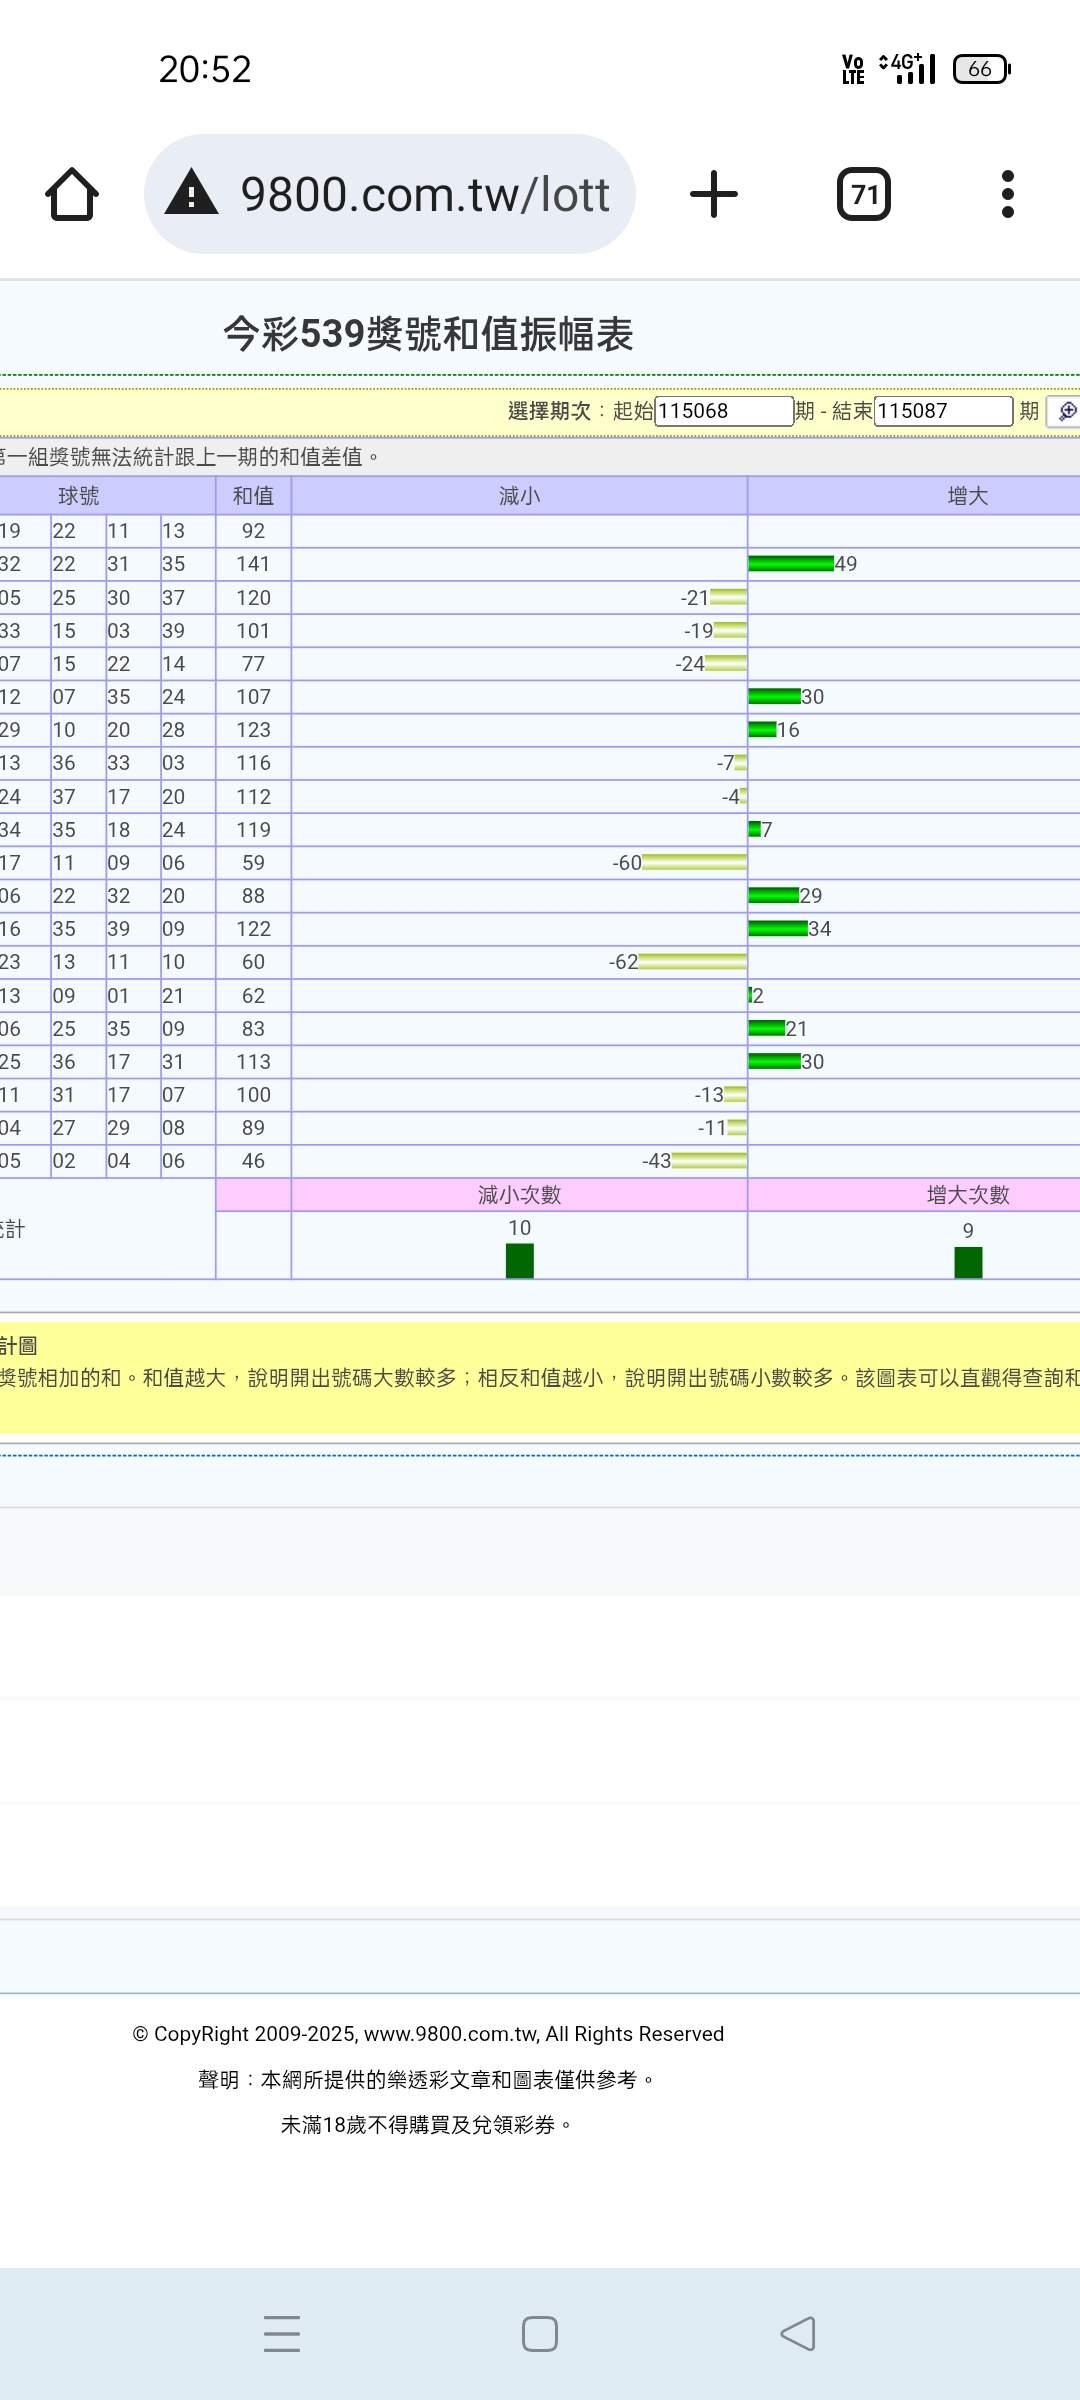Tap the battery indicator in status bar
The height and width of the screenshot is (2400, 1080).
(x=981, y=69)
